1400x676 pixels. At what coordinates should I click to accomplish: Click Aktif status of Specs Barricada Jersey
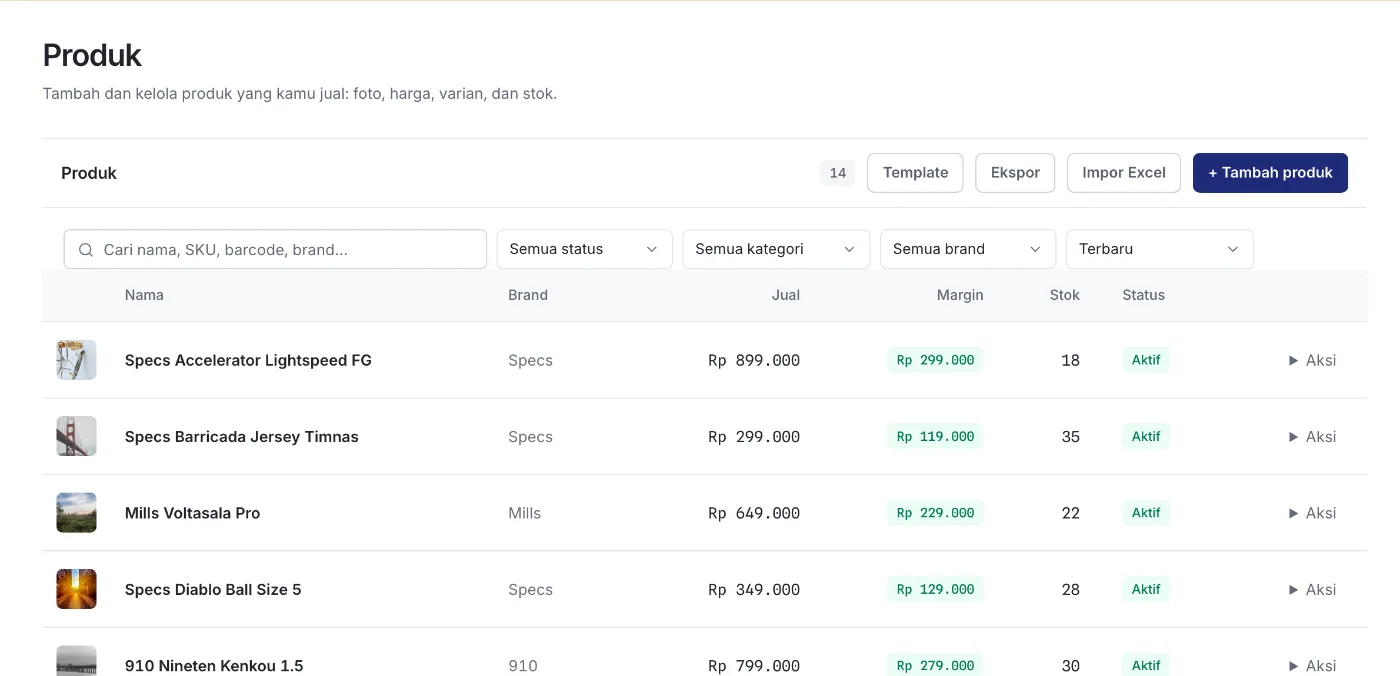(x=1146, y=437)
